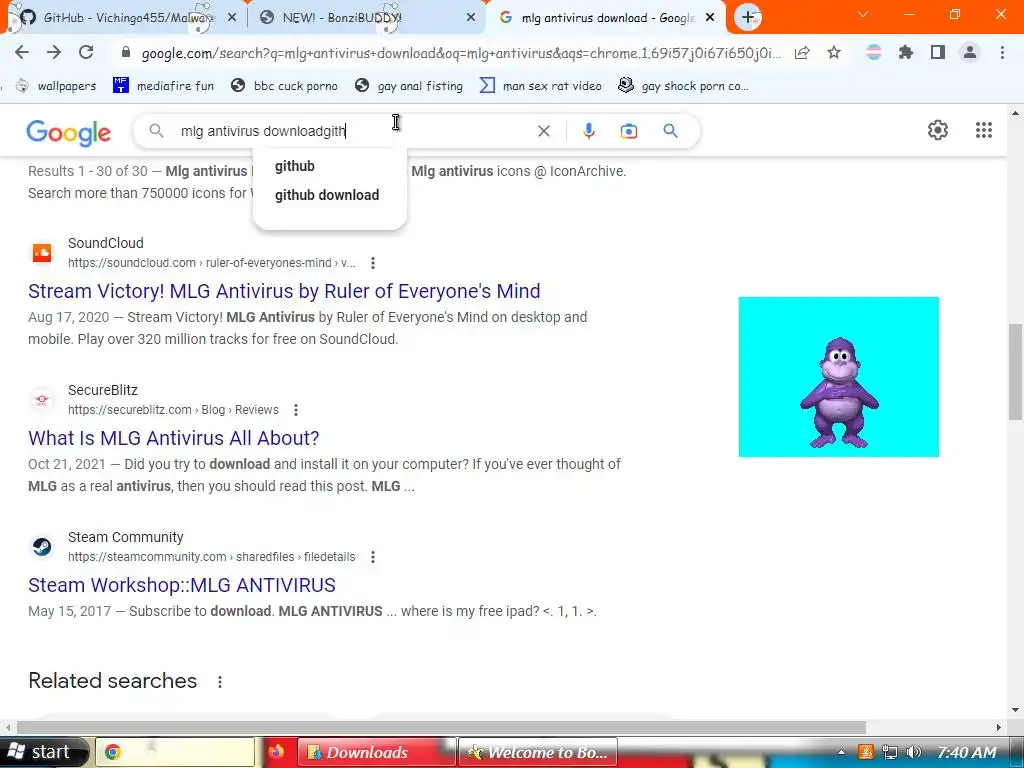Open the Windows start button

point(43,752)
